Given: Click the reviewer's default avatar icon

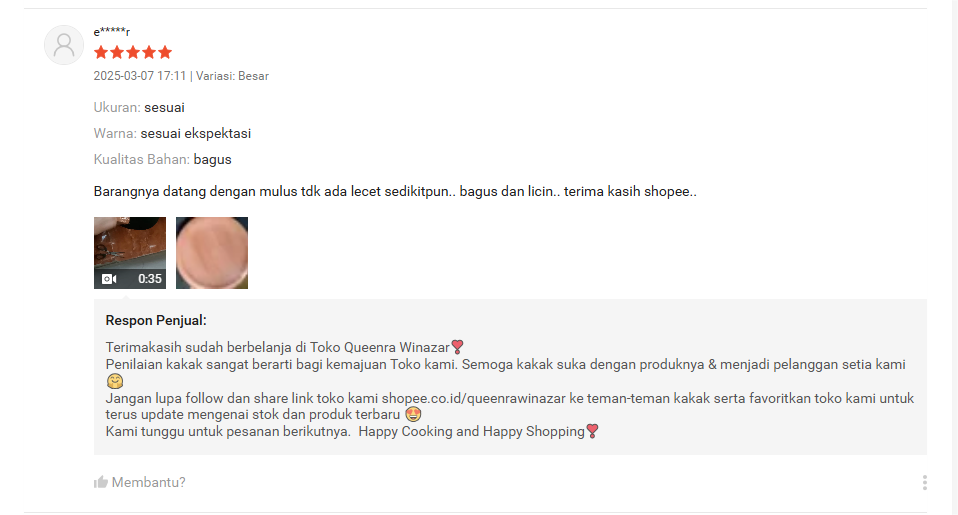Looking at the screenshot, I should pyautogui.click(x=64, y=45).
